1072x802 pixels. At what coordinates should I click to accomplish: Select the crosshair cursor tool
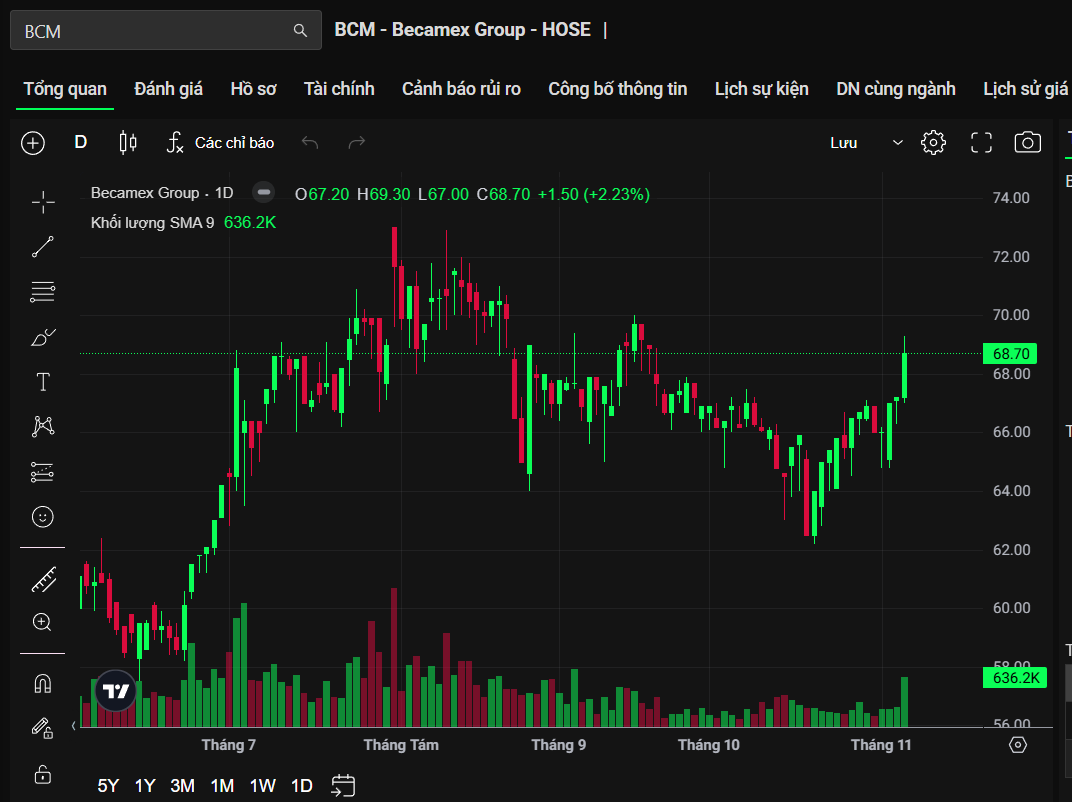tap(43, 203)
